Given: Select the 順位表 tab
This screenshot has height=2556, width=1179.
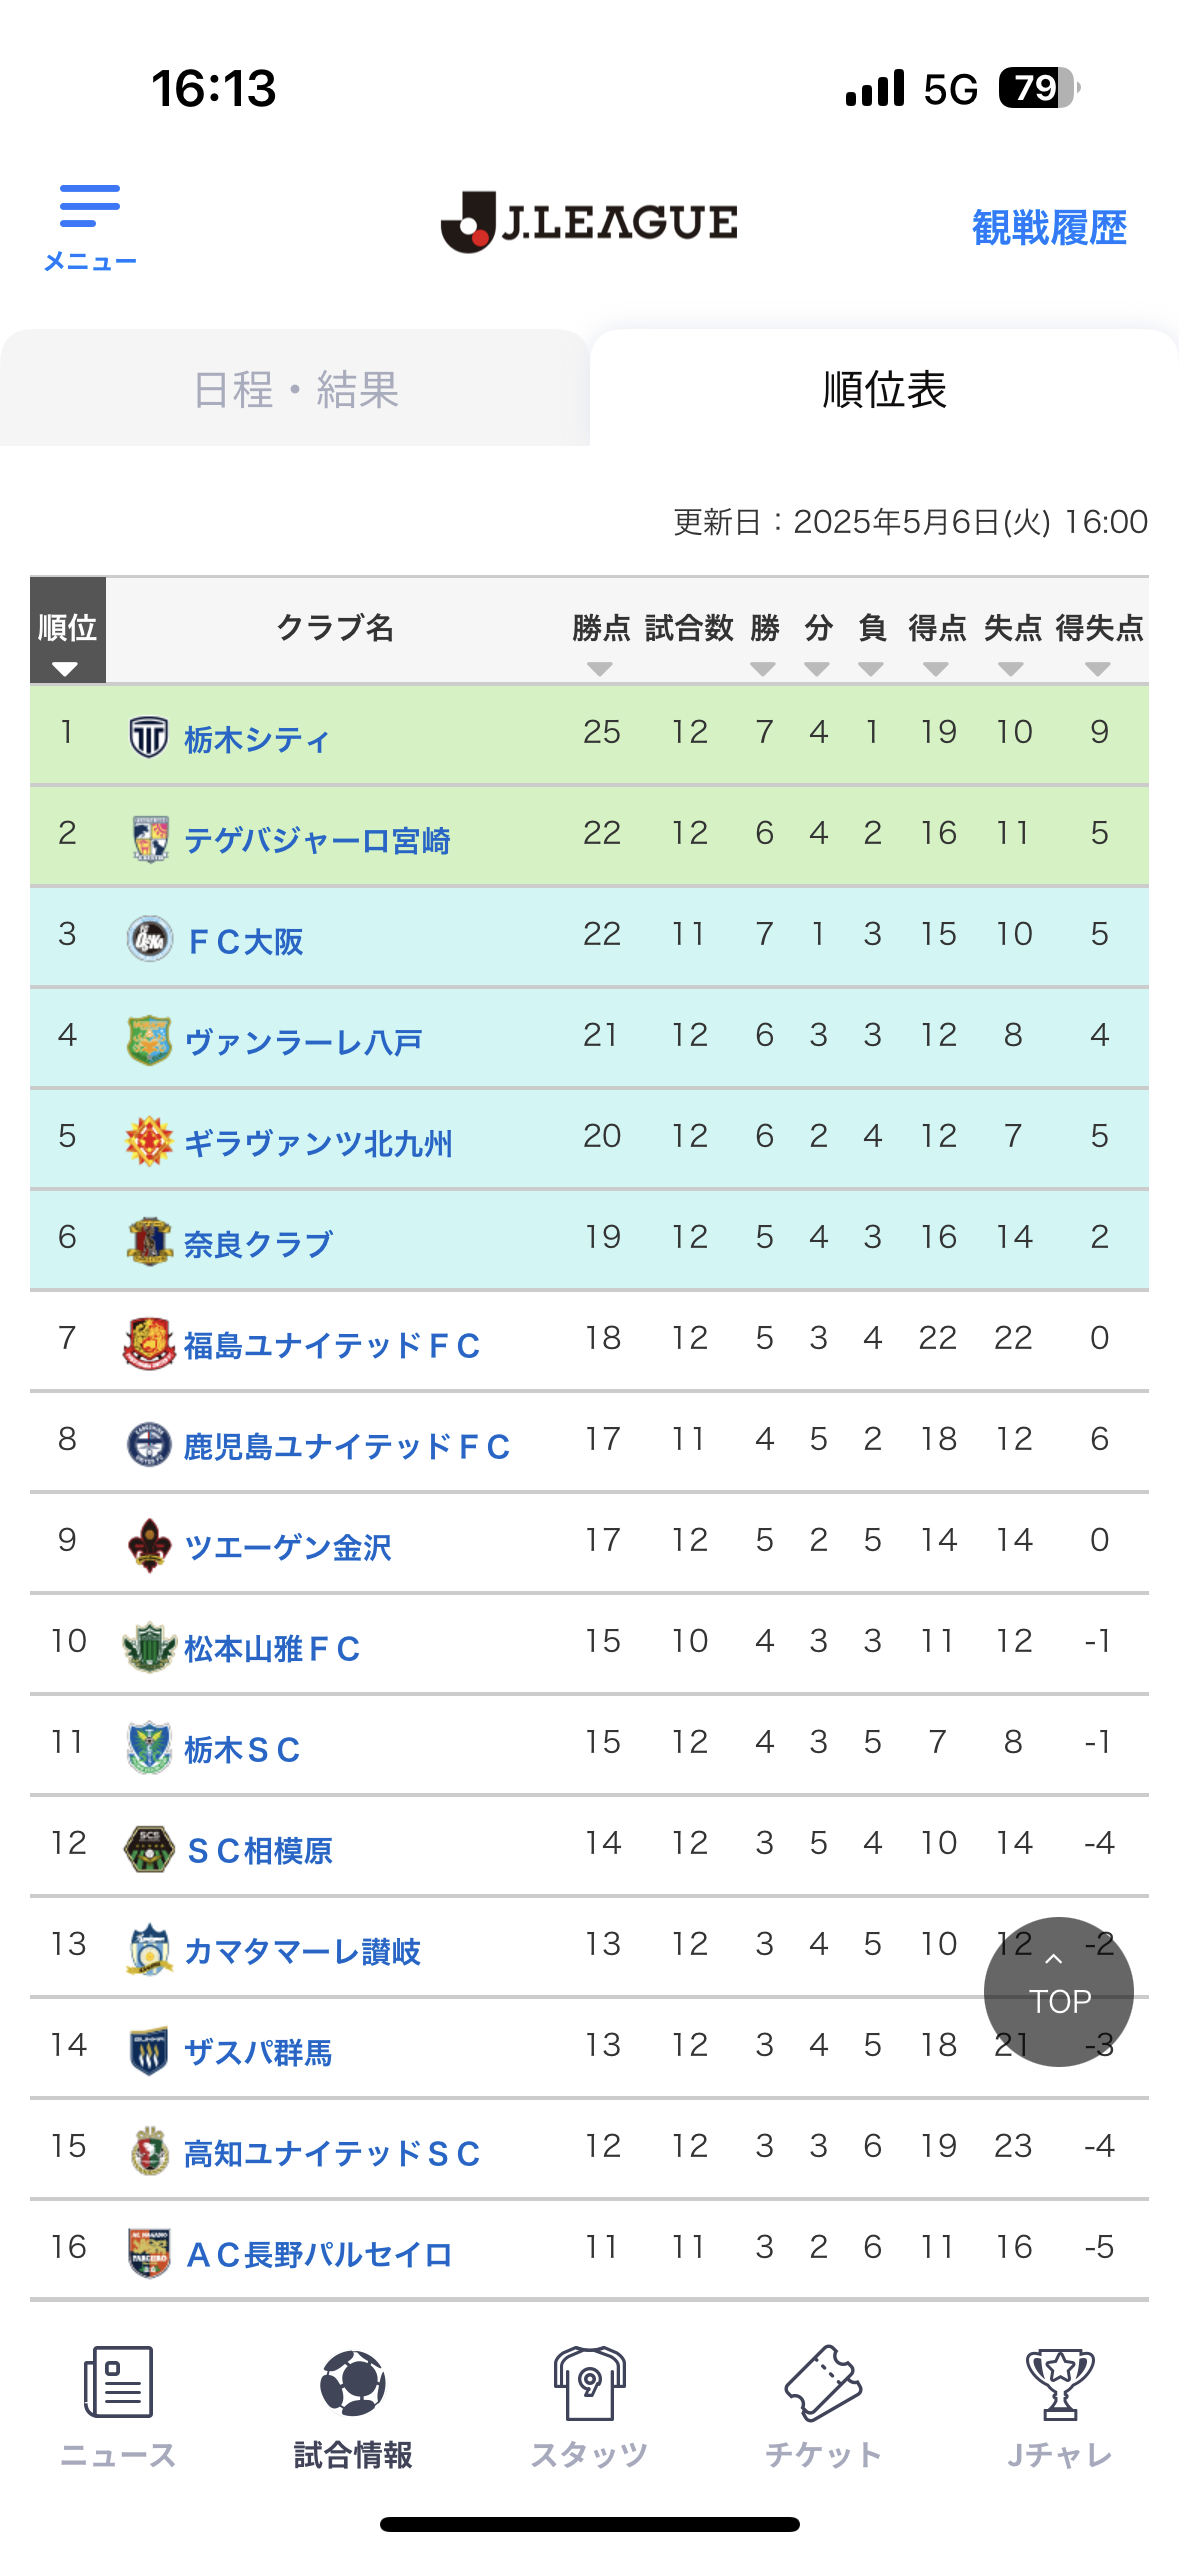Looking at the screenshot, I should [x=884, y=388].
